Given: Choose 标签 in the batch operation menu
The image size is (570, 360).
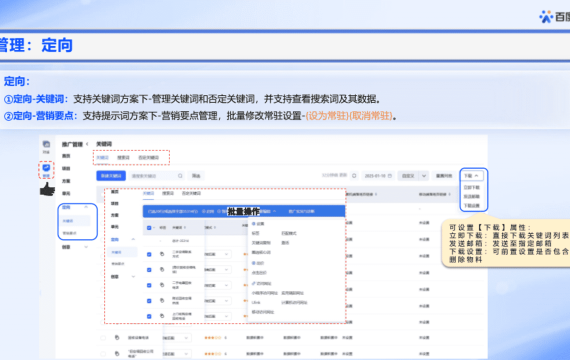Looking at the screenshot, I should point(256,233).
